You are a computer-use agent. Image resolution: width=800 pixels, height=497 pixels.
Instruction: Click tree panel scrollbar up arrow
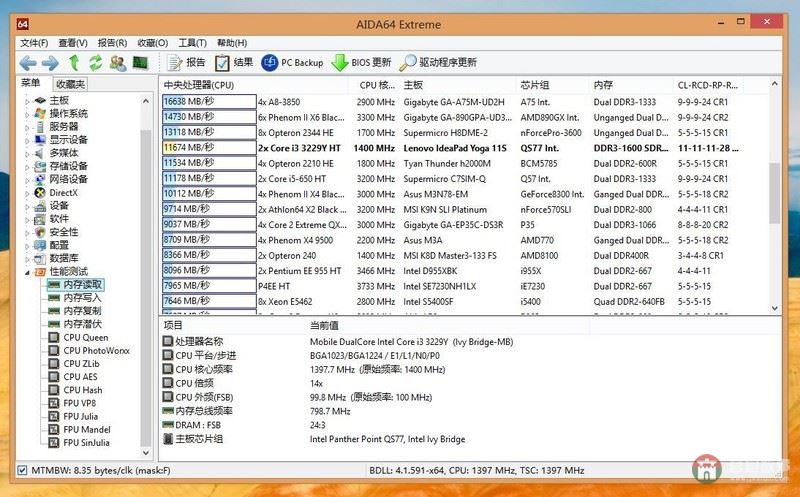point(146,101)
